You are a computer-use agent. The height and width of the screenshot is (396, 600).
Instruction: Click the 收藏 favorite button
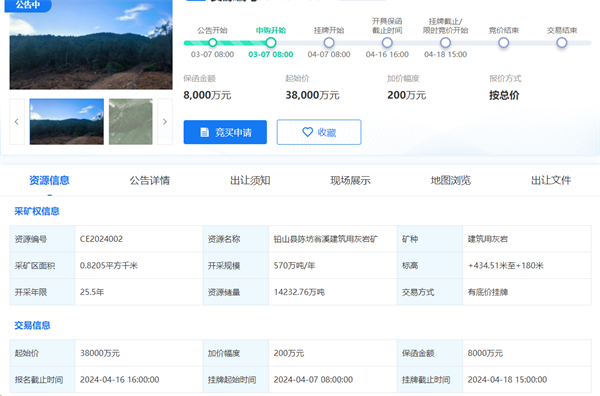(x=319, y=132)
